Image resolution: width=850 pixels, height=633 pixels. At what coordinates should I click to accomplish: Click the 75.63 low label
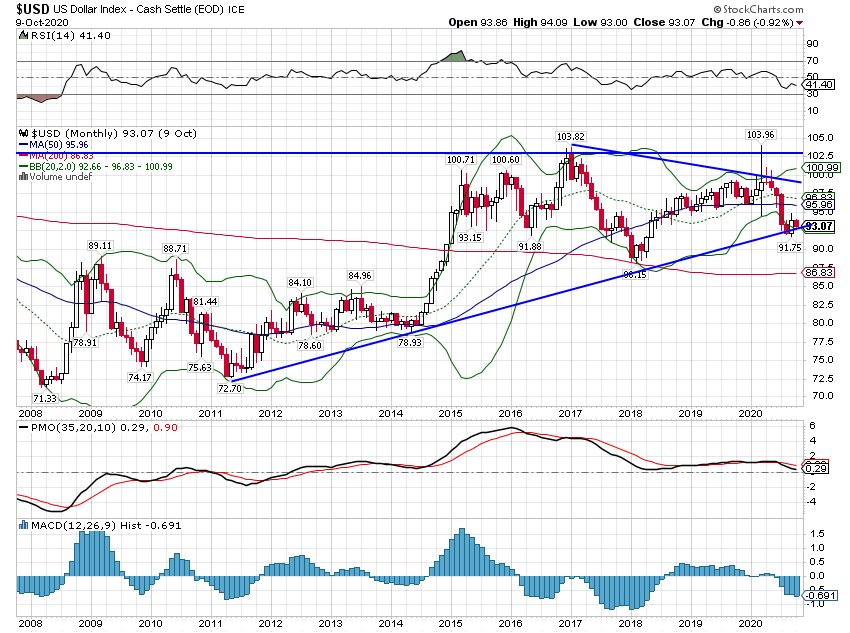199,367
